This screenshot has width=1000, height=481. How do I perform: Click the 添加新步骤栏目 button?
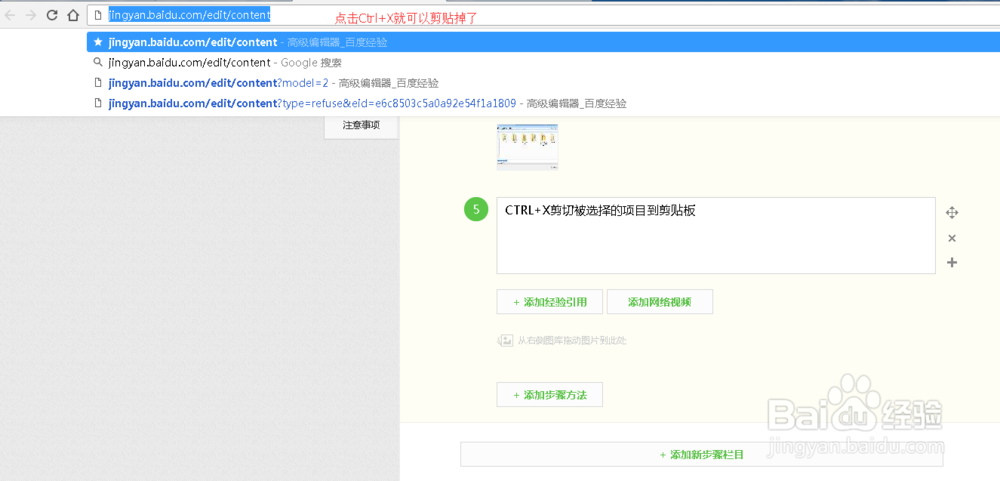point(702,455)
